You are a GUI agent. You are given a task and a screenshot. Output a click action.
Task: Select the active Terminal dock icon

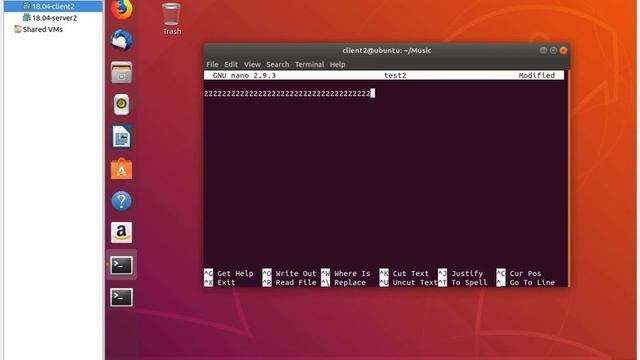[122, 265]
